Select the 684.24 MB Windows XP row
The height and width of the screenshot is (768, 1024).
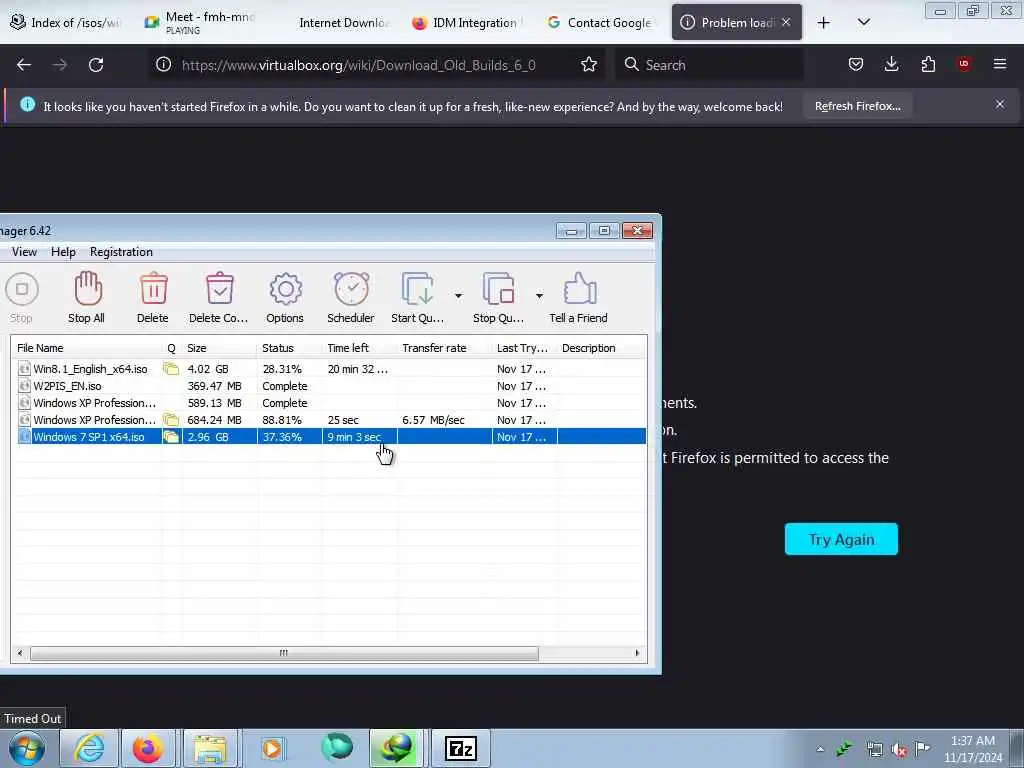point(331,420)
